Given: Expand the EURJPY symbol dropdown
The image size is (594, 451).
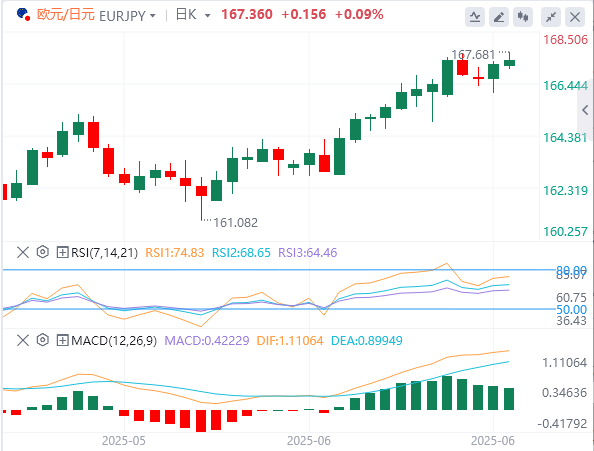Looking at the screenshot, I should (x=153, y=16).
